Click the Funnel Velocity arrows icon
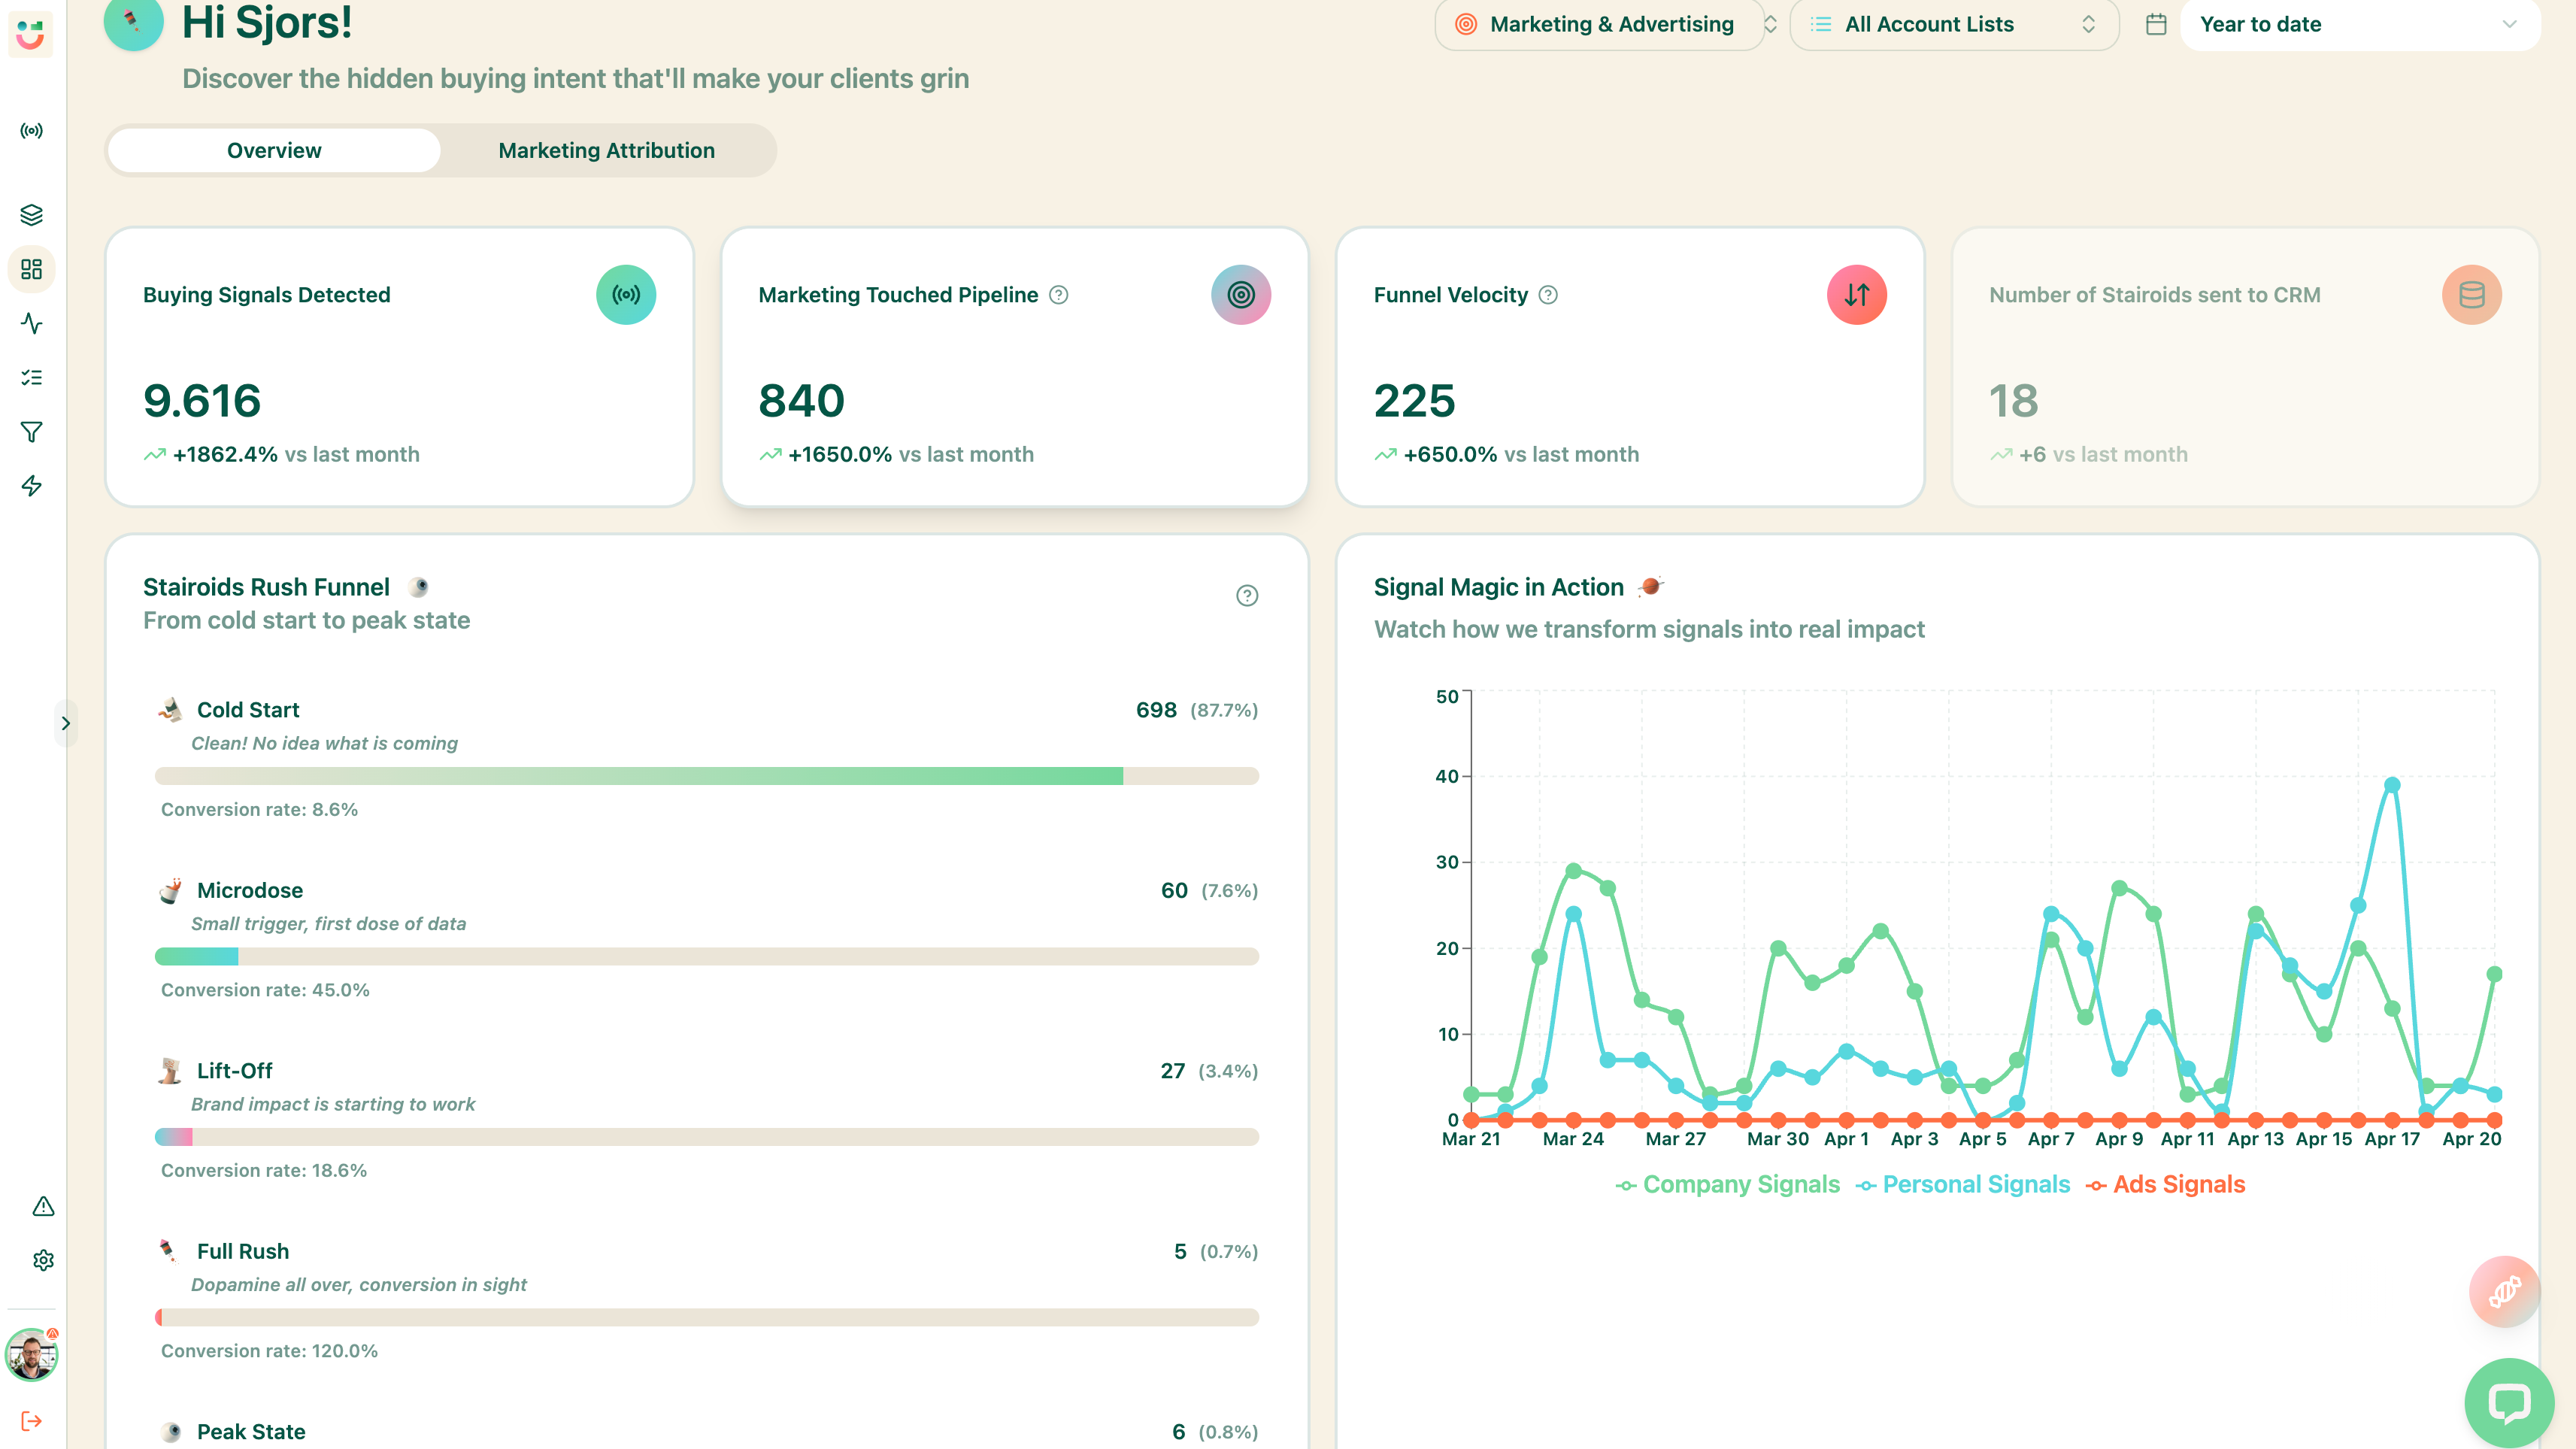Image resolution: width=2576 pixels, height=1449 pixels. [1857, 295]
